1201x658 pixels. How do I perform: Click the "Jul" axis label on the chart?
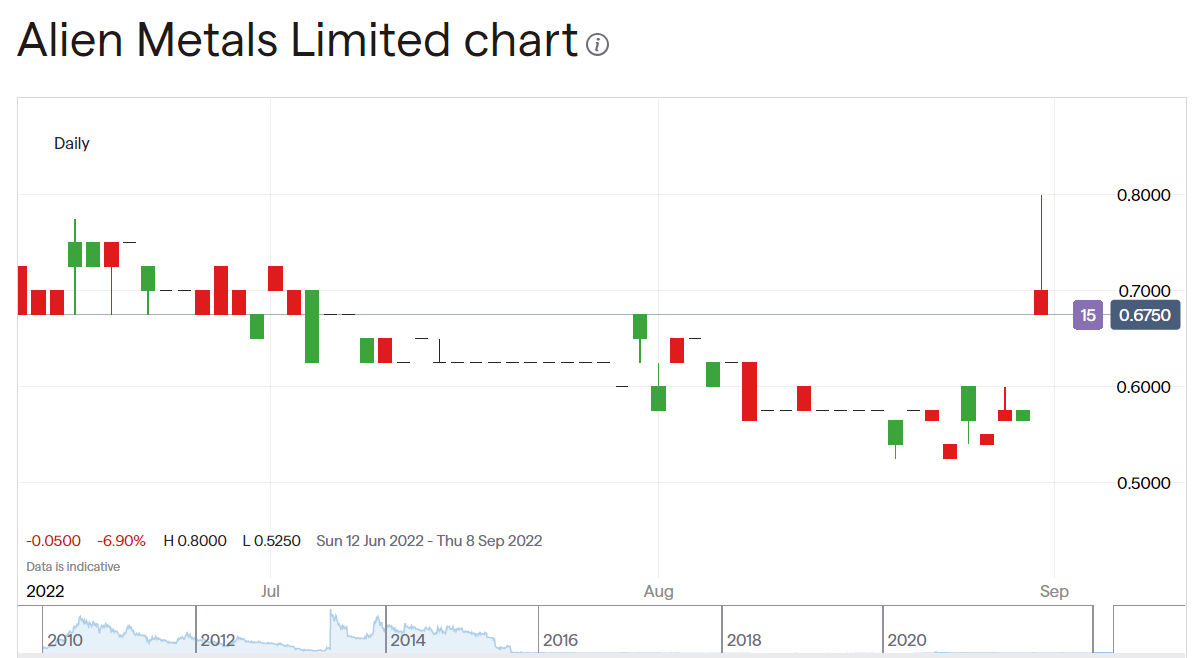tap(270, 591)
